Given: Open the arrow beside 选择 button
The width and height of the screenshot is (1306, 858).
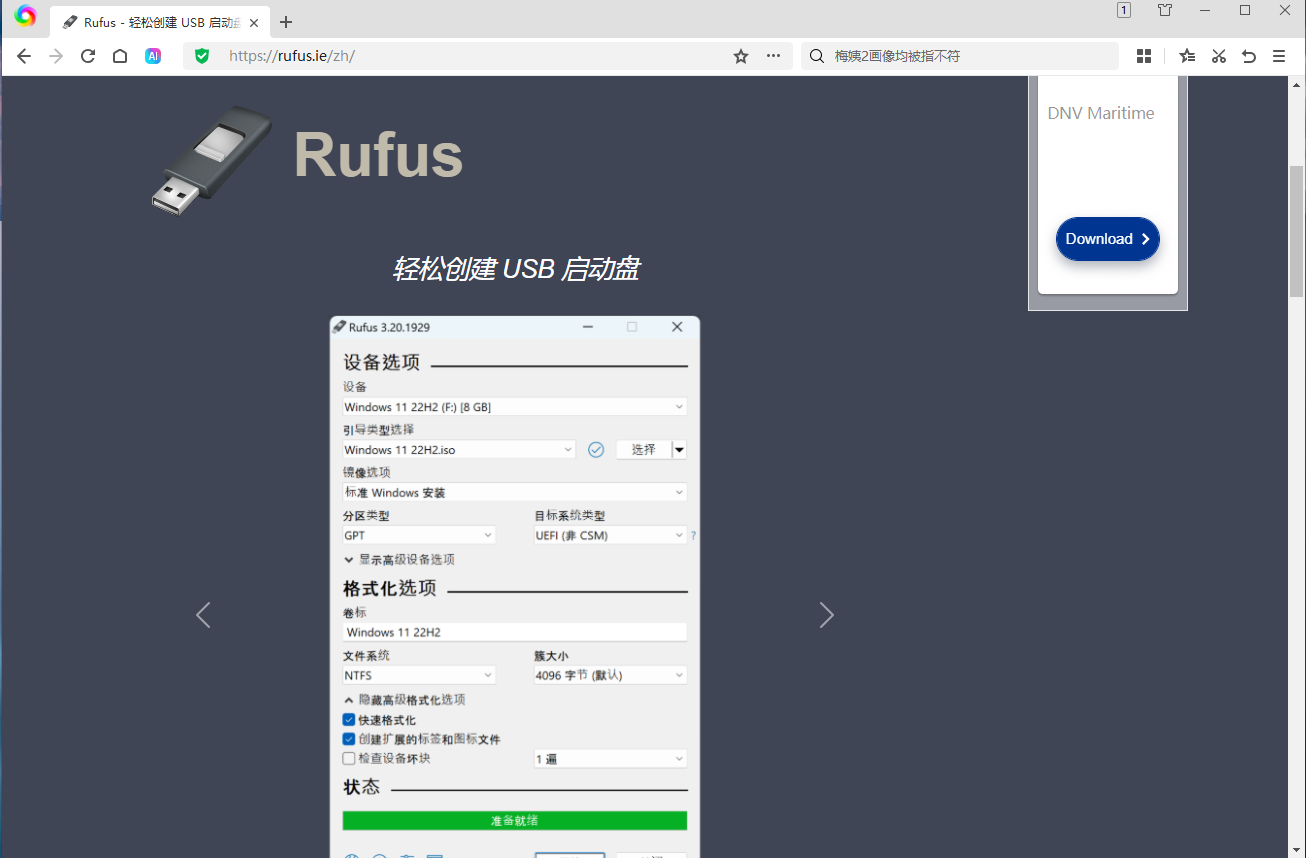Looking at the screenshot, I should point(680,450).
